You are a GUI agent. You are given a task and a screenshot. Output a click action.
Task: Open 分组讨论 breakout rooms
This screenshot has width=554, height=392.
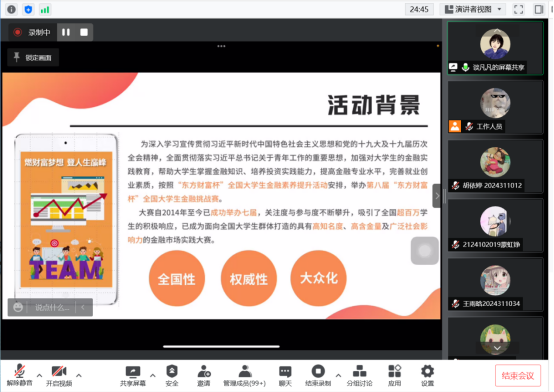(x=359, y=376)
